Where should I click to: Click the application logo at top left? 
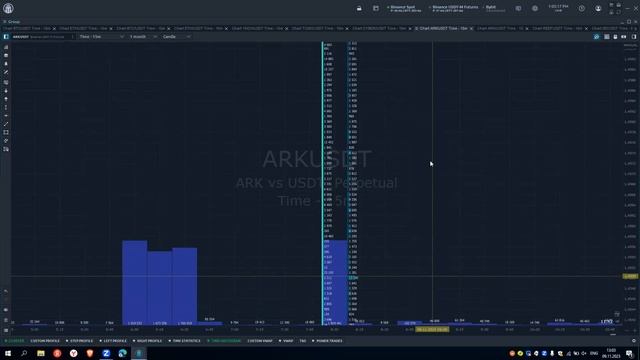point(8,8)
